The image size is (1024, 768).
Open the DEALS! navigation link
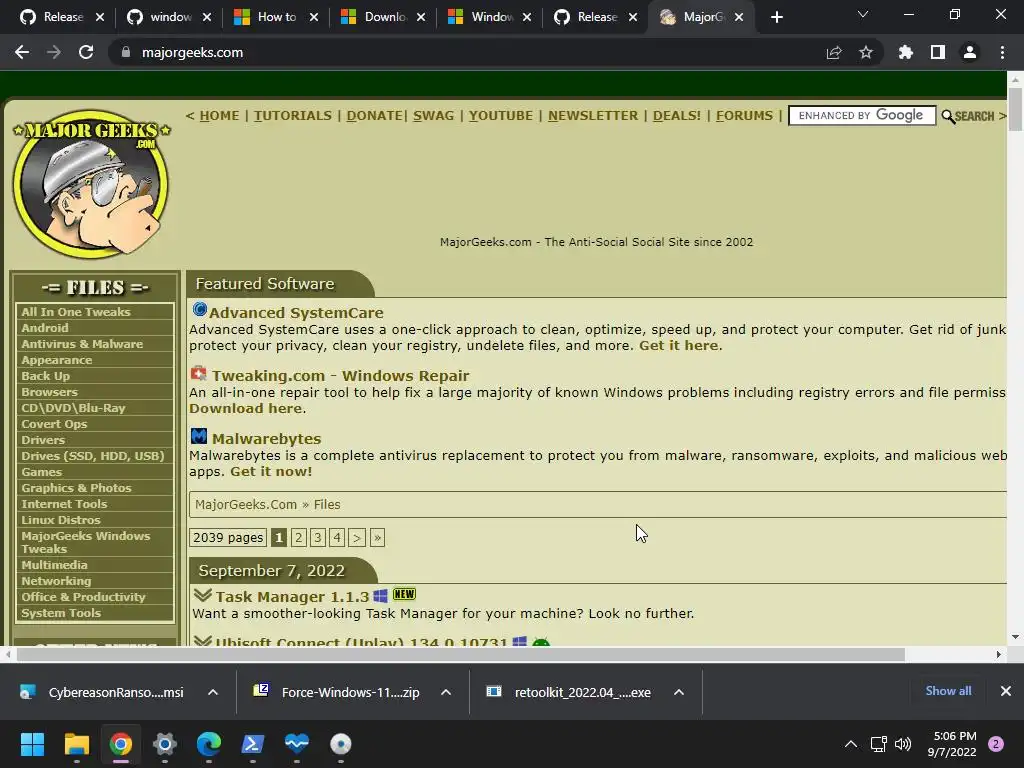(x=677, y=116)
